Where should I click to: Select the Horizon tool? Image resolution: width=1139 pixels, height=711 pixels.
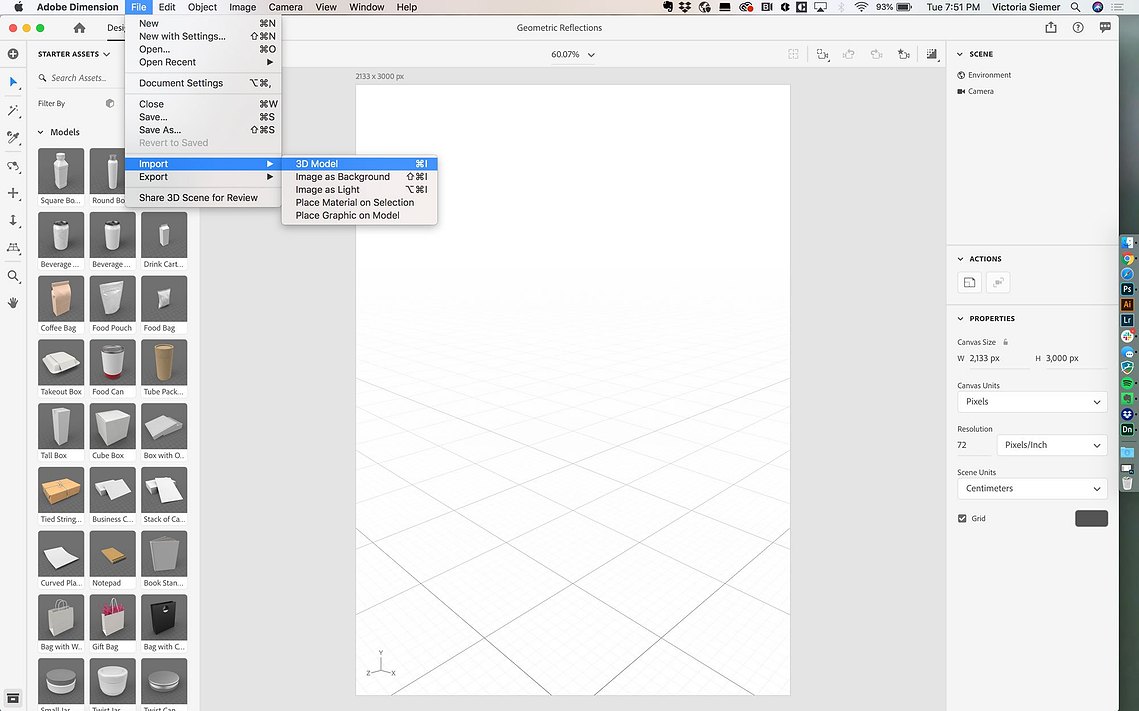pyautogui.click(x=13, y=248)
